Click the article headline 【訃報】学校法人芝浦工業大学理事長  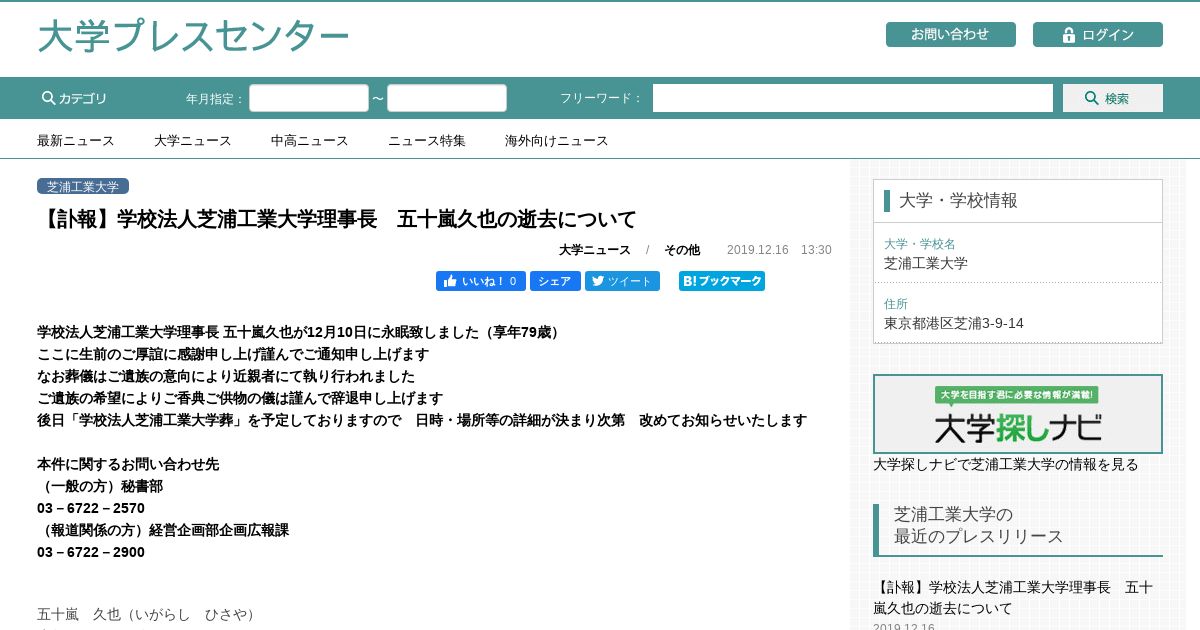pos(337,219)
